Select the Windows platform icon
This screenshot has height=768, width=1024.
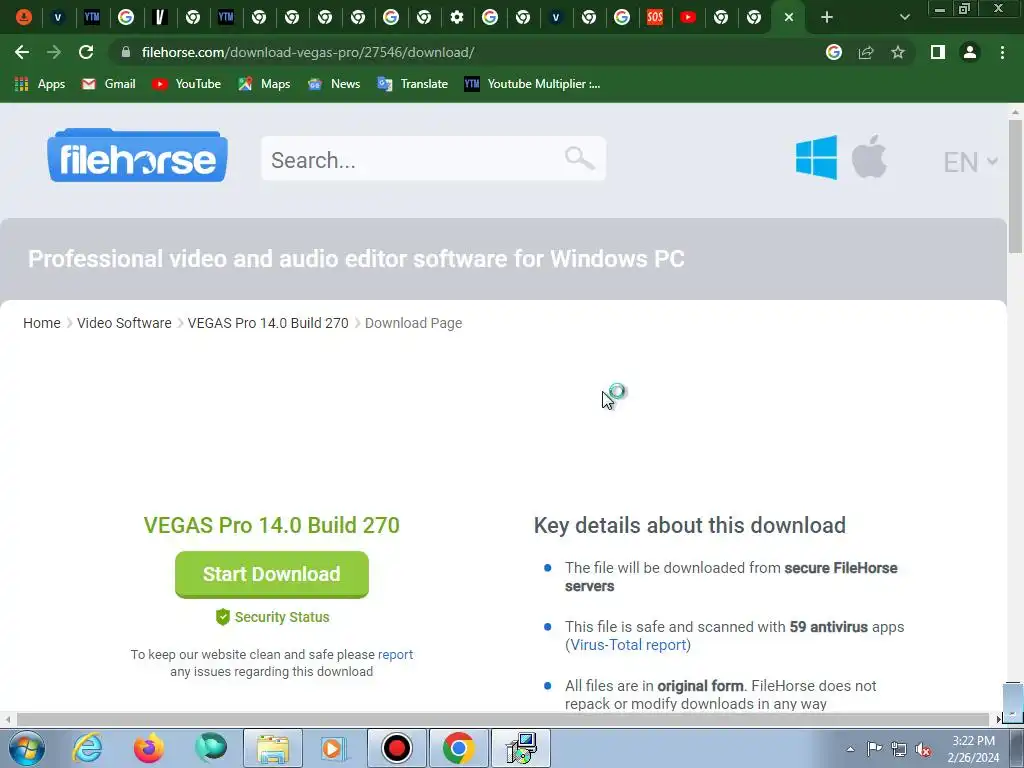pos(816,157)
